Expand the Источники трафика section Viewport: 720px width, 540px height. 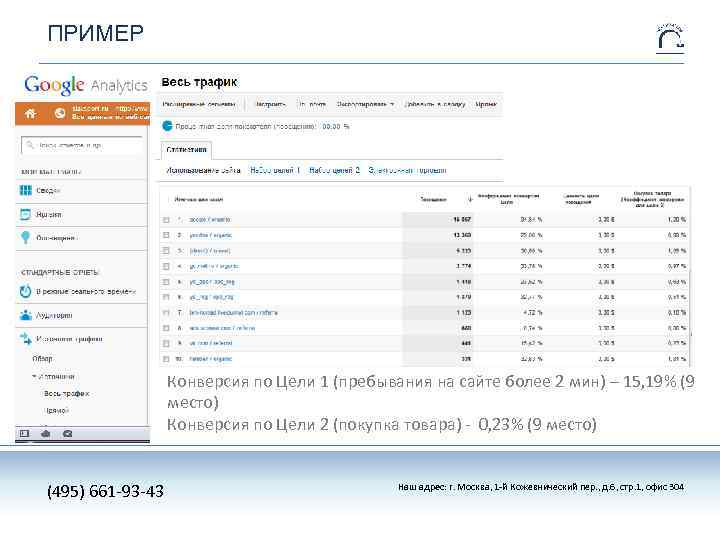69,339
